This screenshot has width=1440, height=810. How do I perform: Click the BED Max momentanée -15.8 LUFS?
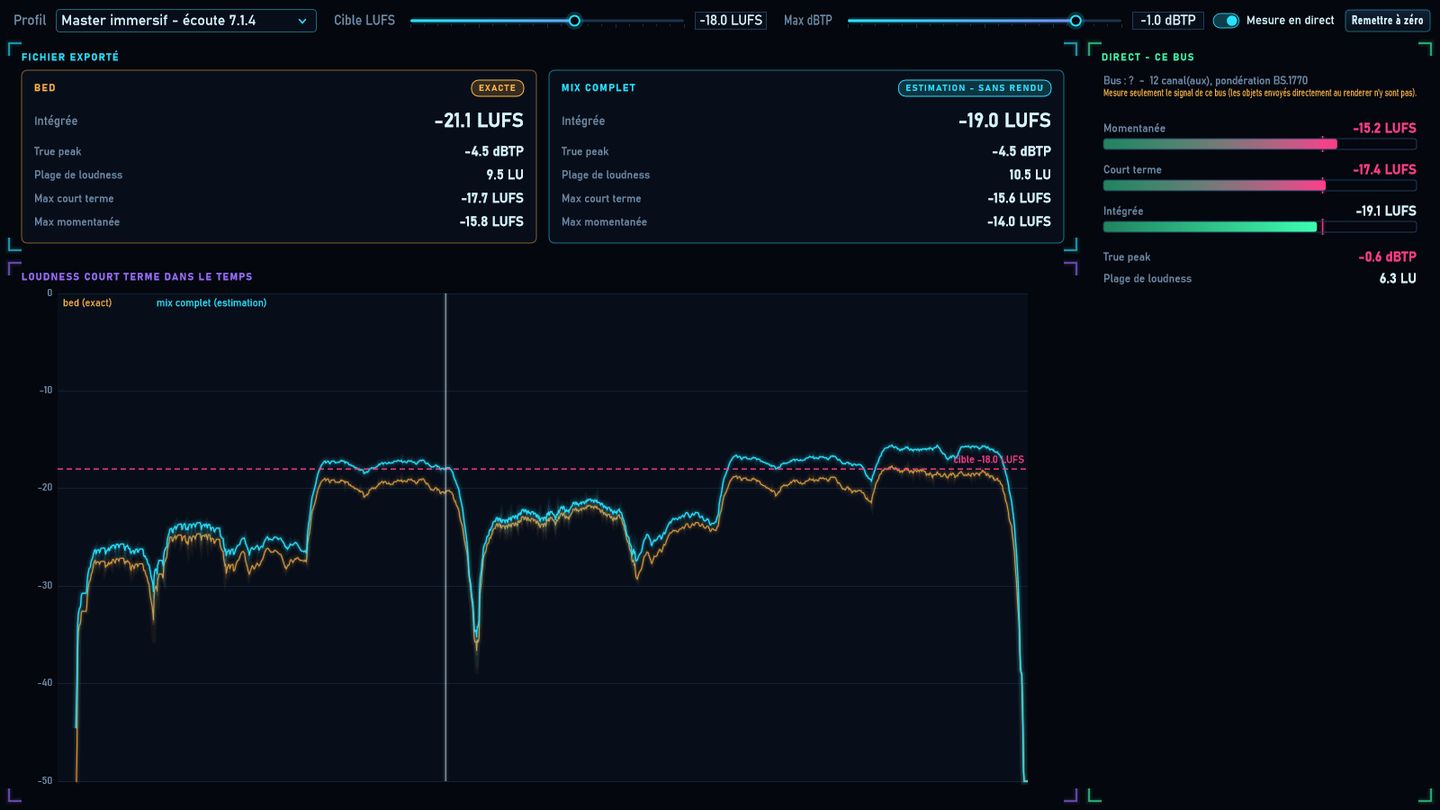pos(492,222)
